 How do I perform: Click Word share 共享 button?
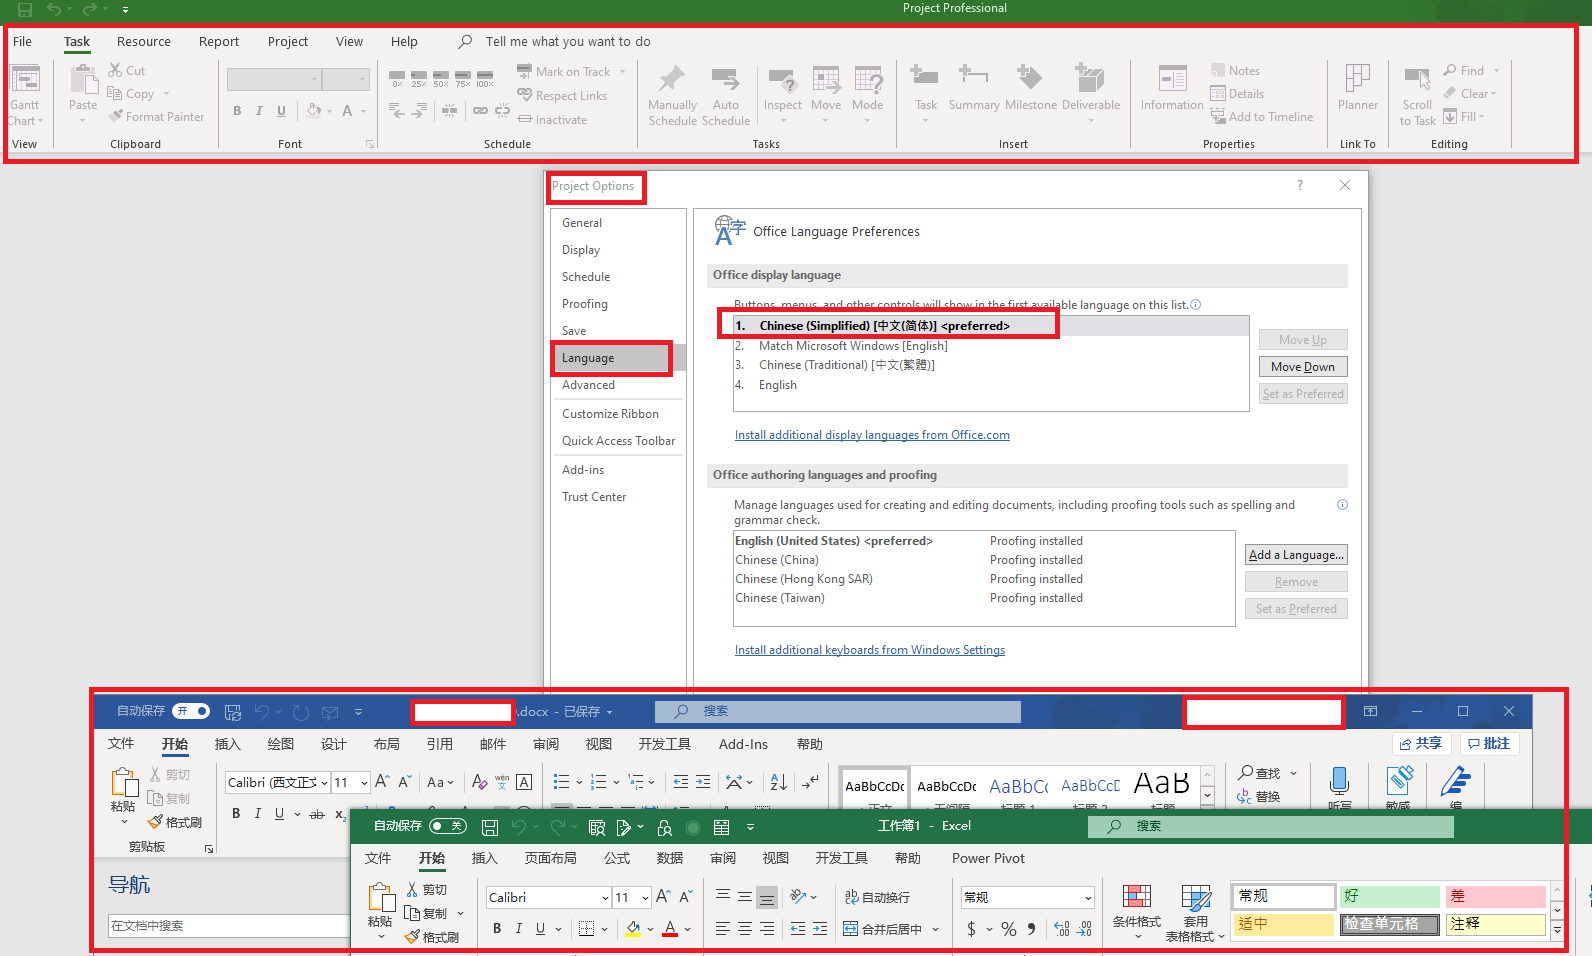click(1421, 744)
